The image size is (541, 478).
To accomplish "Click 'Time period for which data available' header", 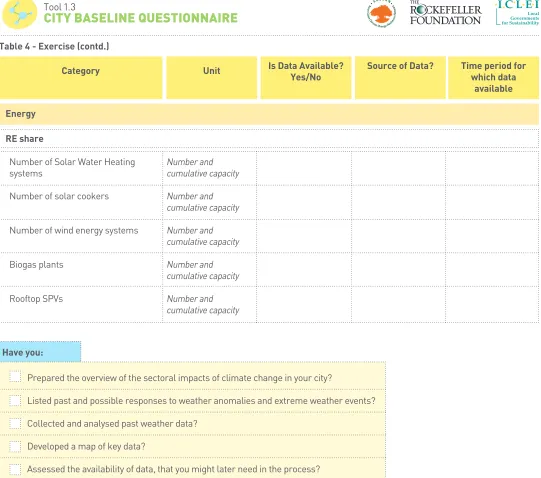I will click(493, 78).
